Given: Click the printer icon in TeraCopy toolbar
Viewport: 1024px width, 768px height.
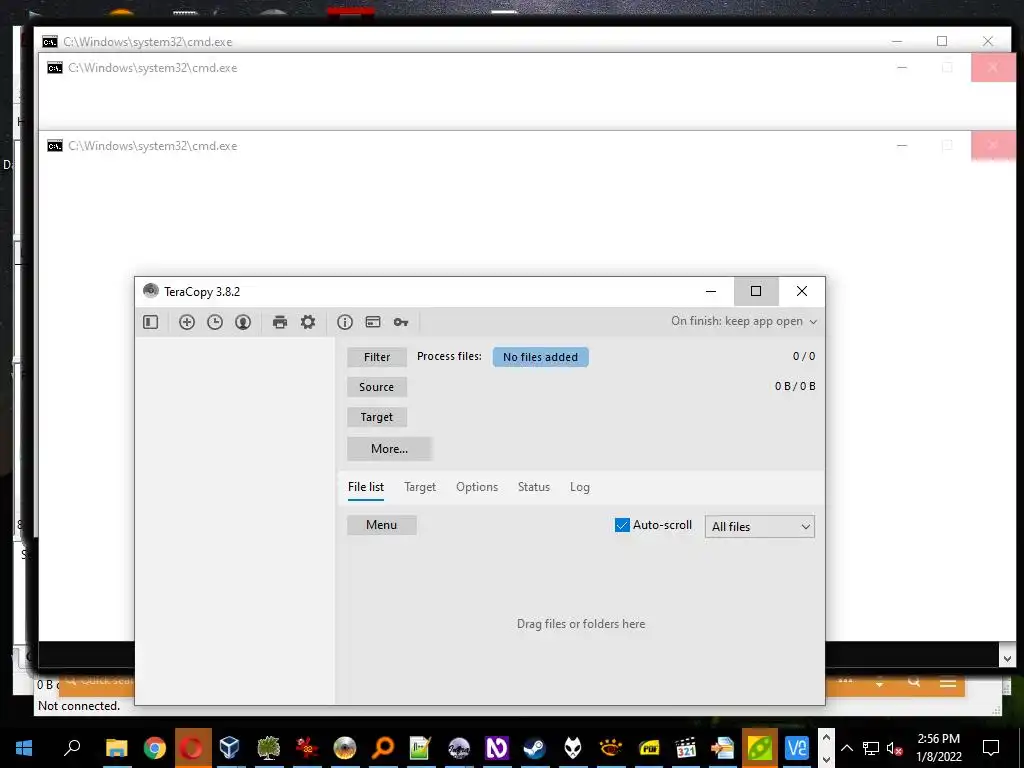Looking at the screenshot, I should click(x=280, y=322).
